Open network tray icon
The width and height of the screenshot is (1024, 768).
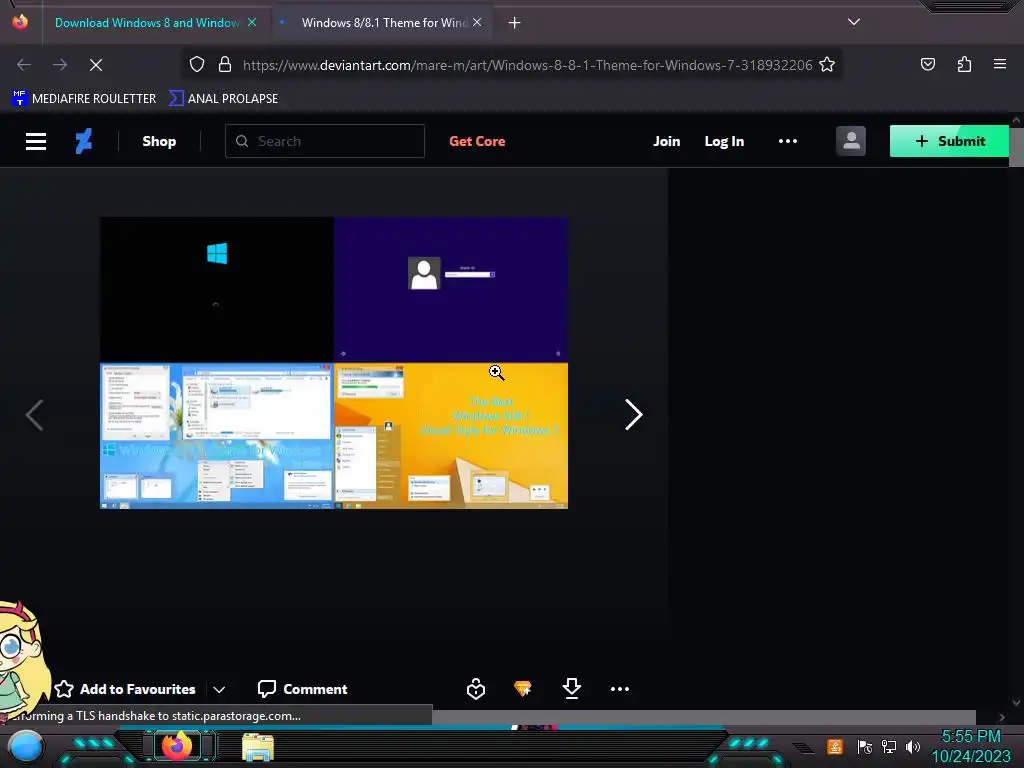coord(889,746)
